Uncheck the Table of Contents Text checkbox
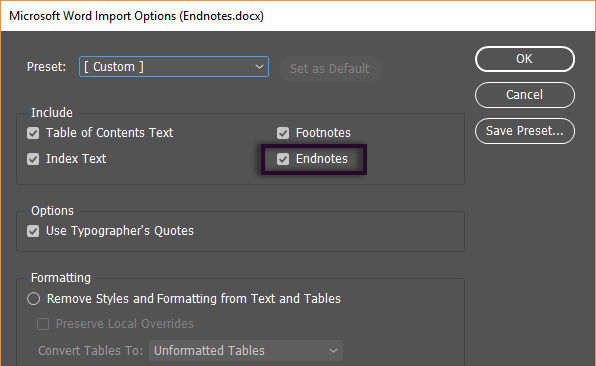Image resolution: width=596 pixels, height=366 pixels. tap(33, 133)
